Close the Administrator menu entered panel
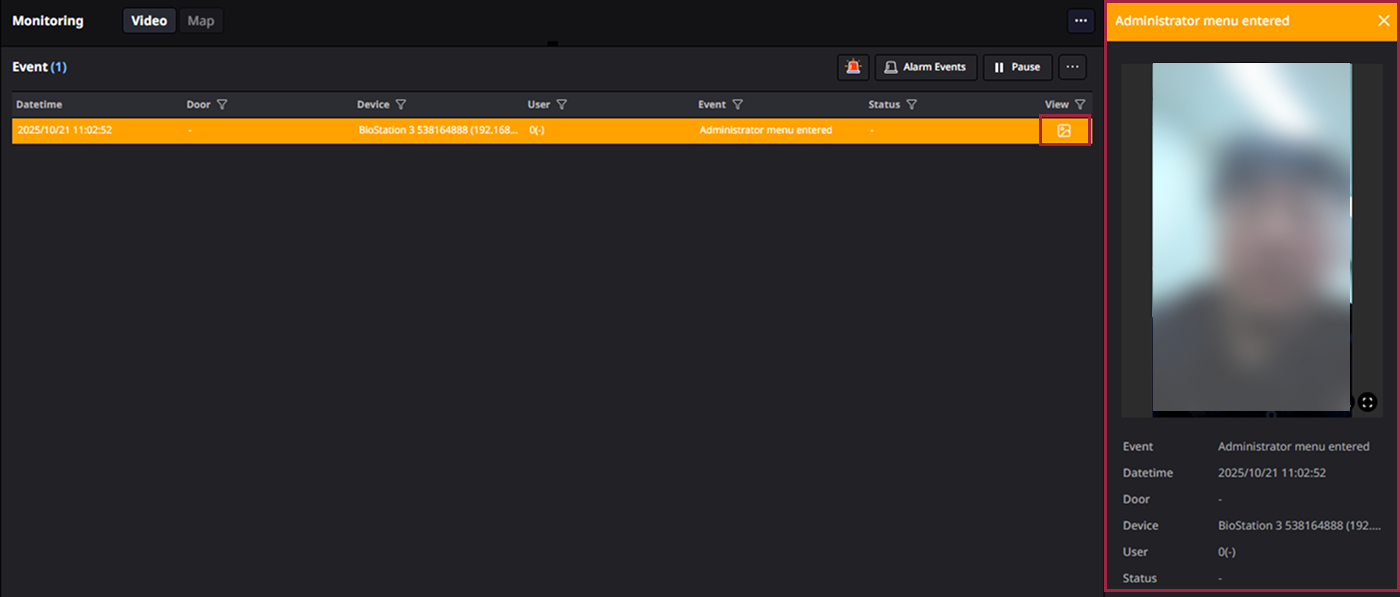 (1383, 21)
